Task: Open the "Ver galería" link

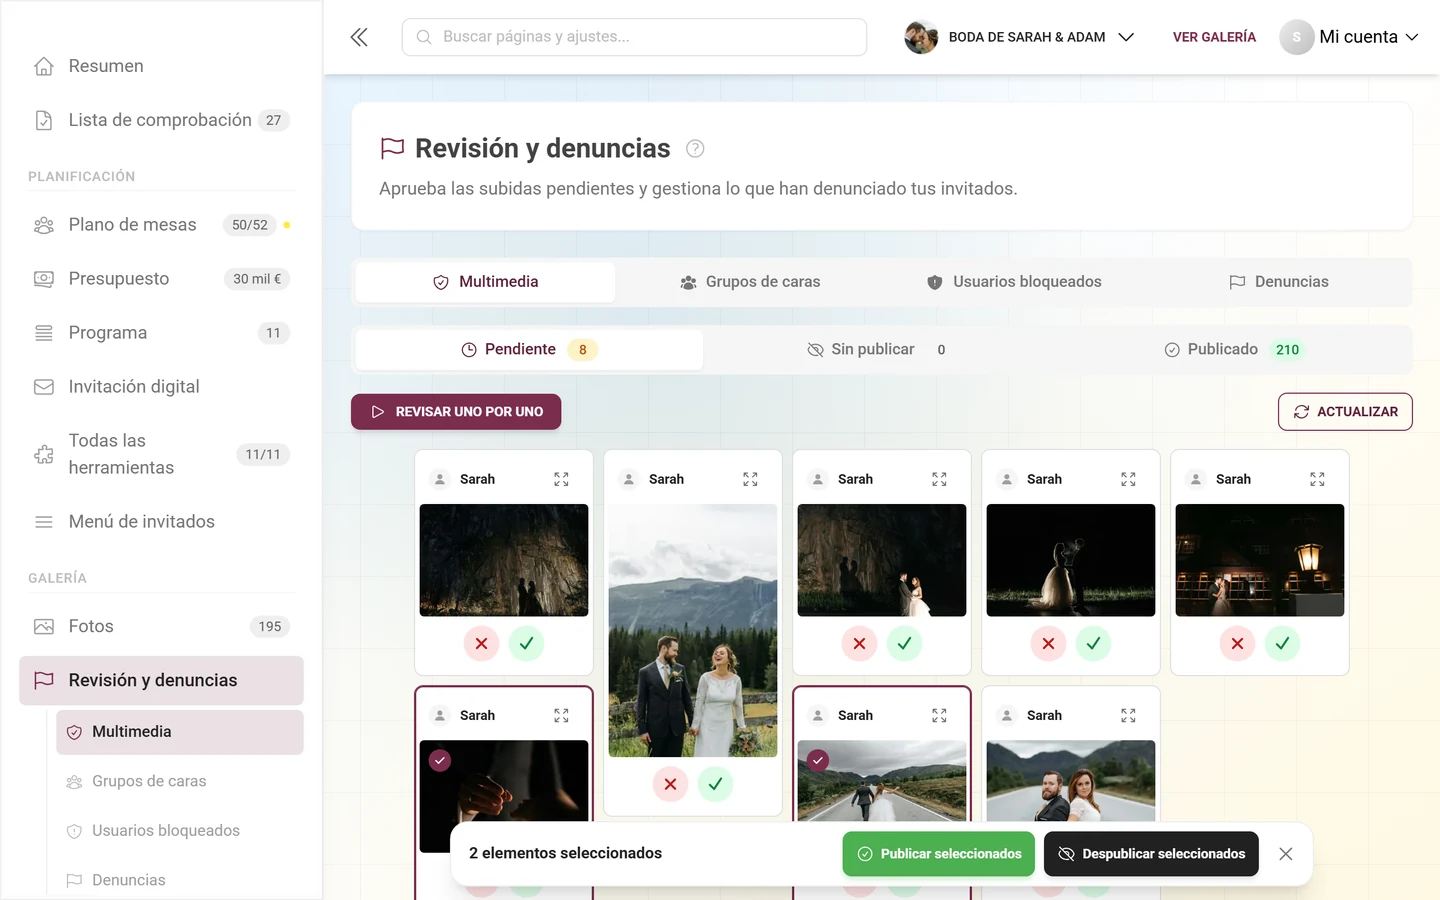Action: [x=1214, y=37]
